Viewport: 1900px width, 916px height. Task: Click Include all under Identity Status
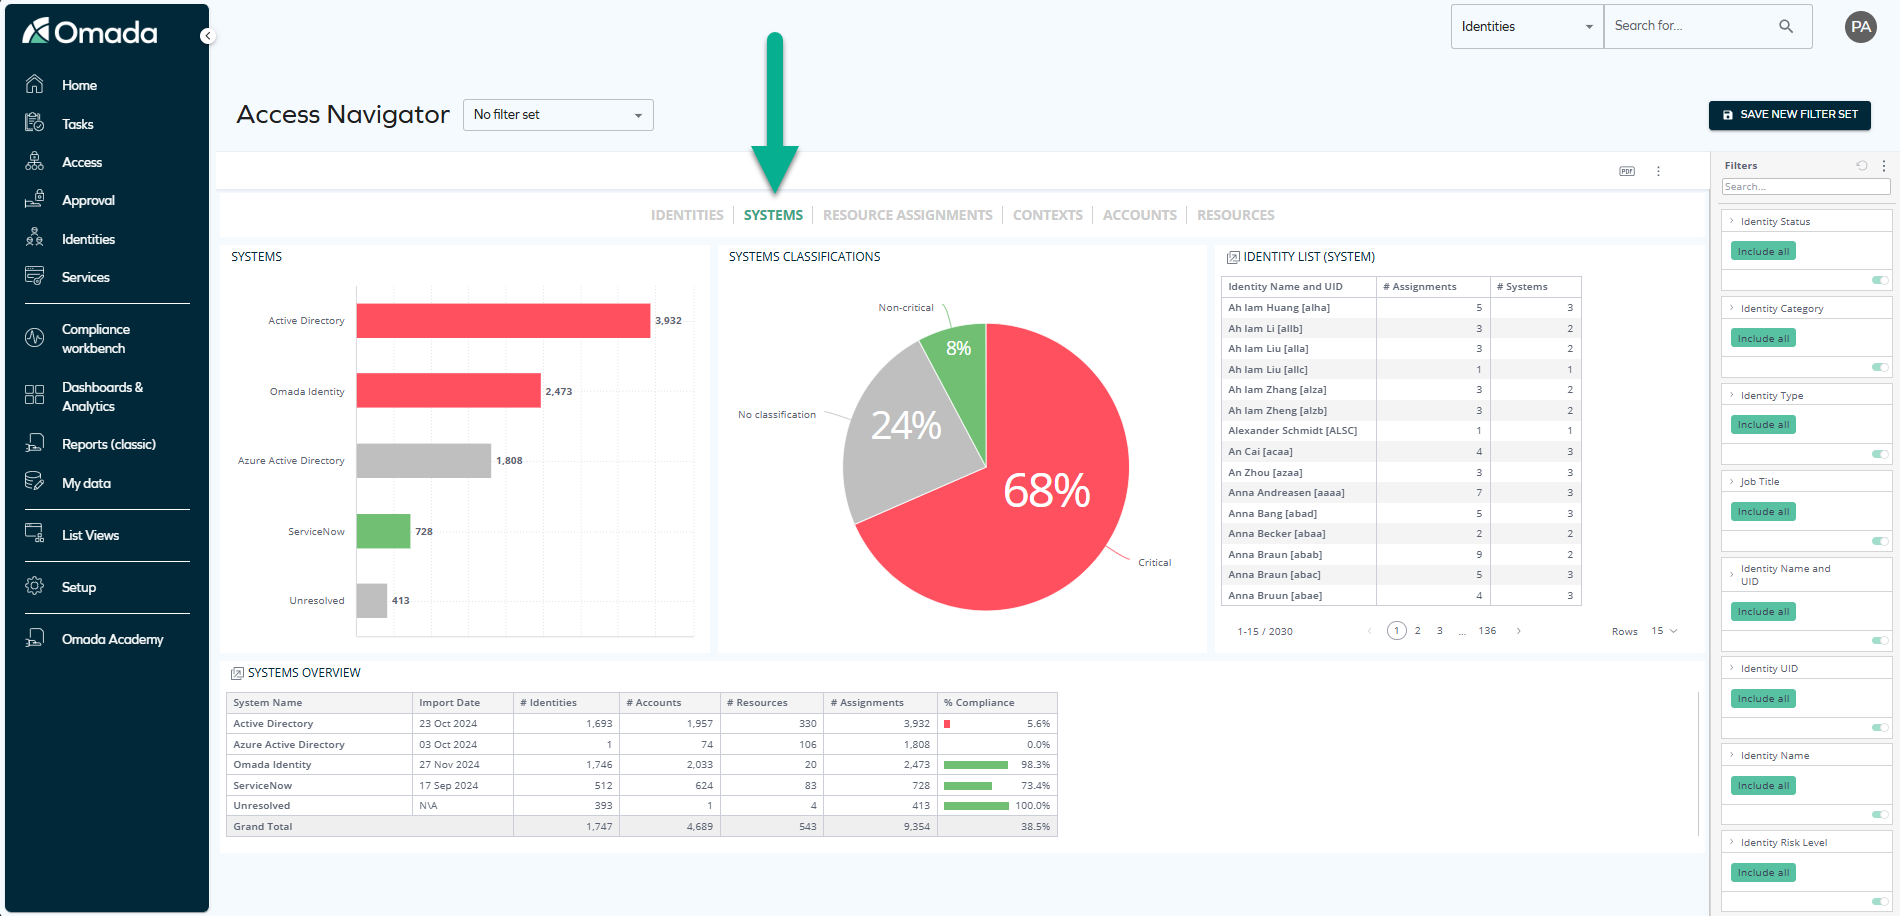[x=1763, y=251]
